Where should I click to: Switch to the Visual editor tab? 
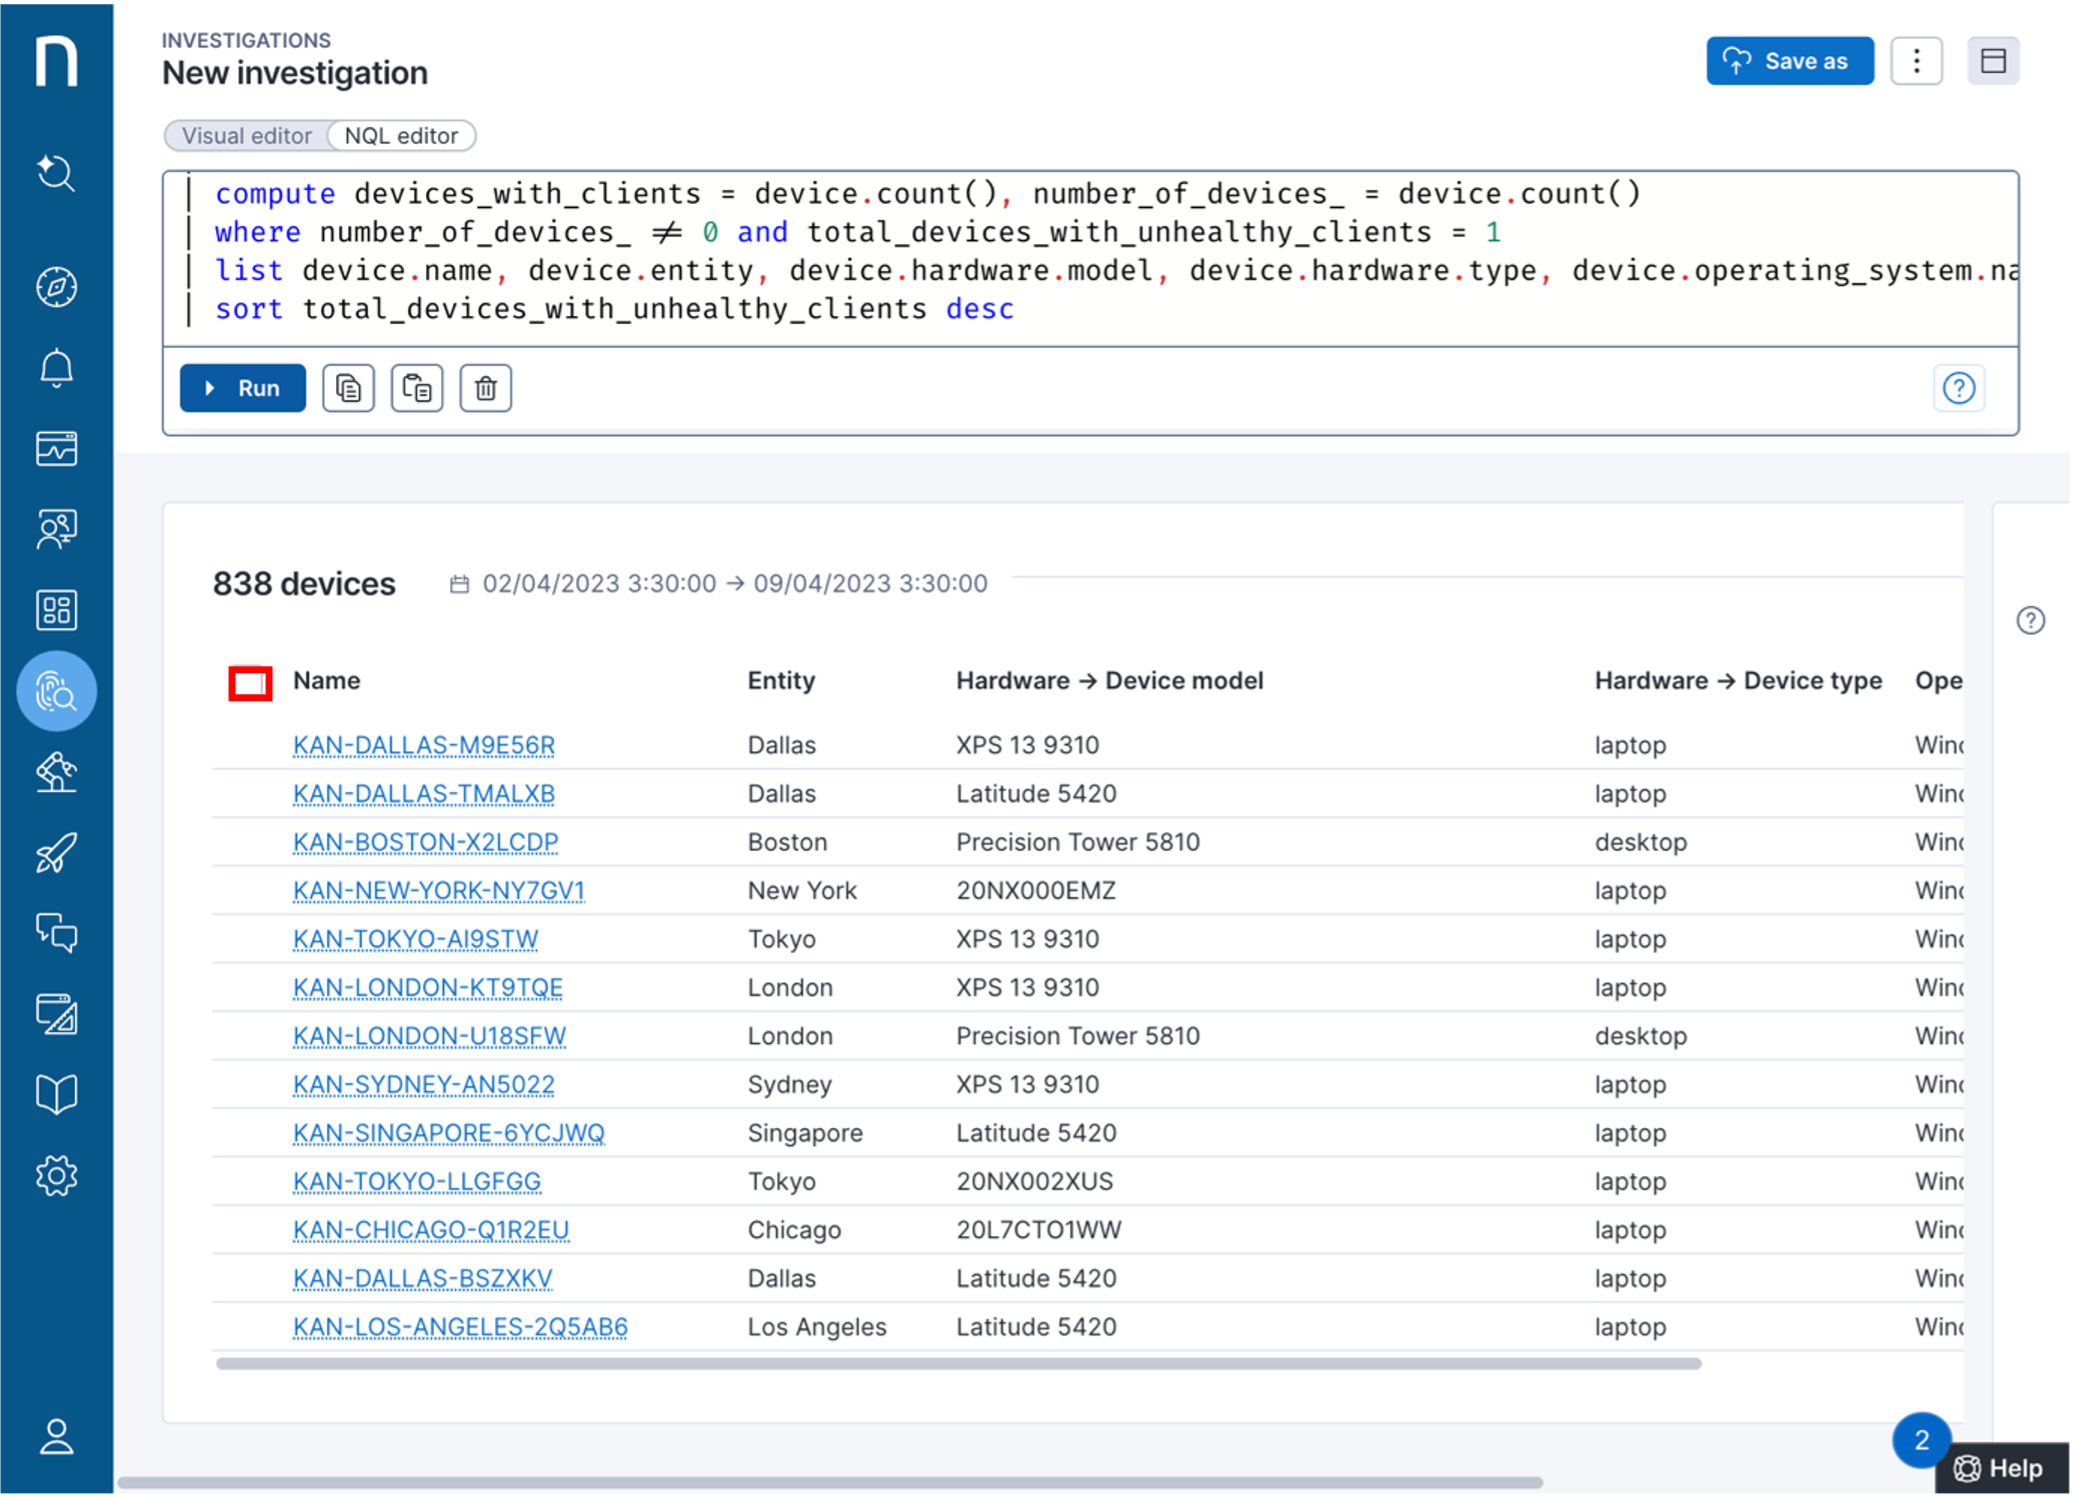tap(246, 136)
